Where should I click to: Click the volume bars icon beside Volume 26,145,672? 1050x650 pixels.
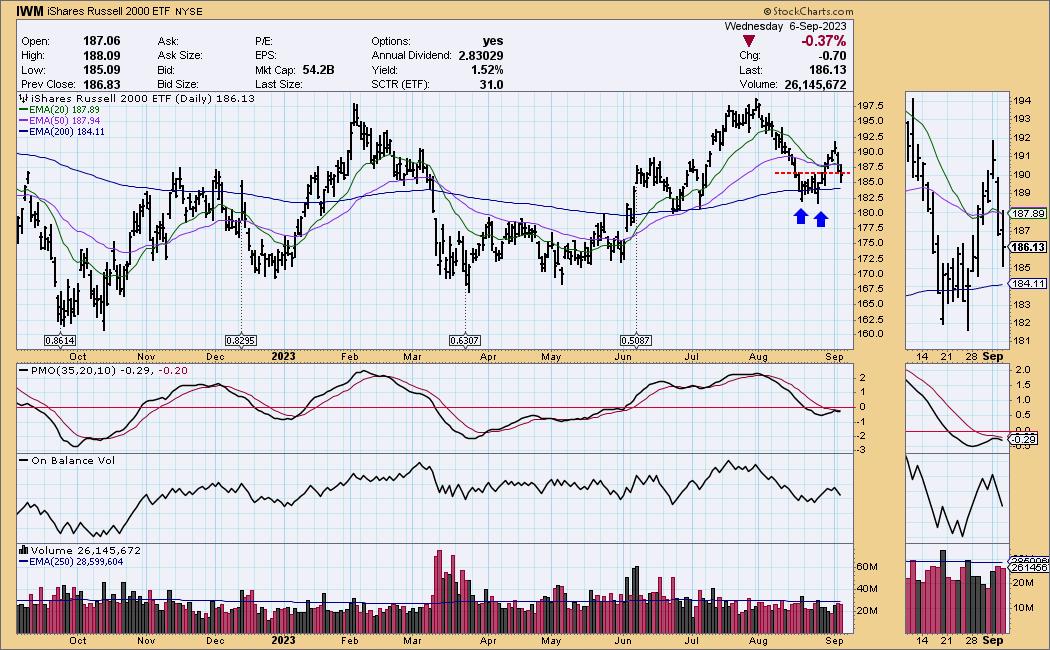[24, 550]
